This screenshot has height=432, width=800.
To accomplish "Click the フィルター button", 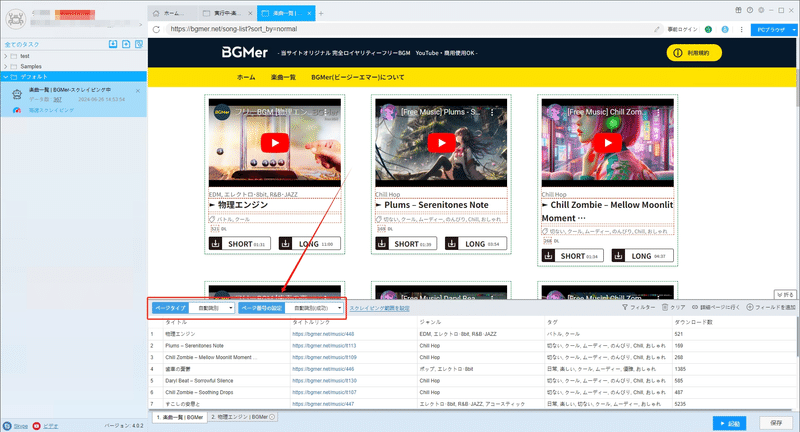I will tap(639, 307).
